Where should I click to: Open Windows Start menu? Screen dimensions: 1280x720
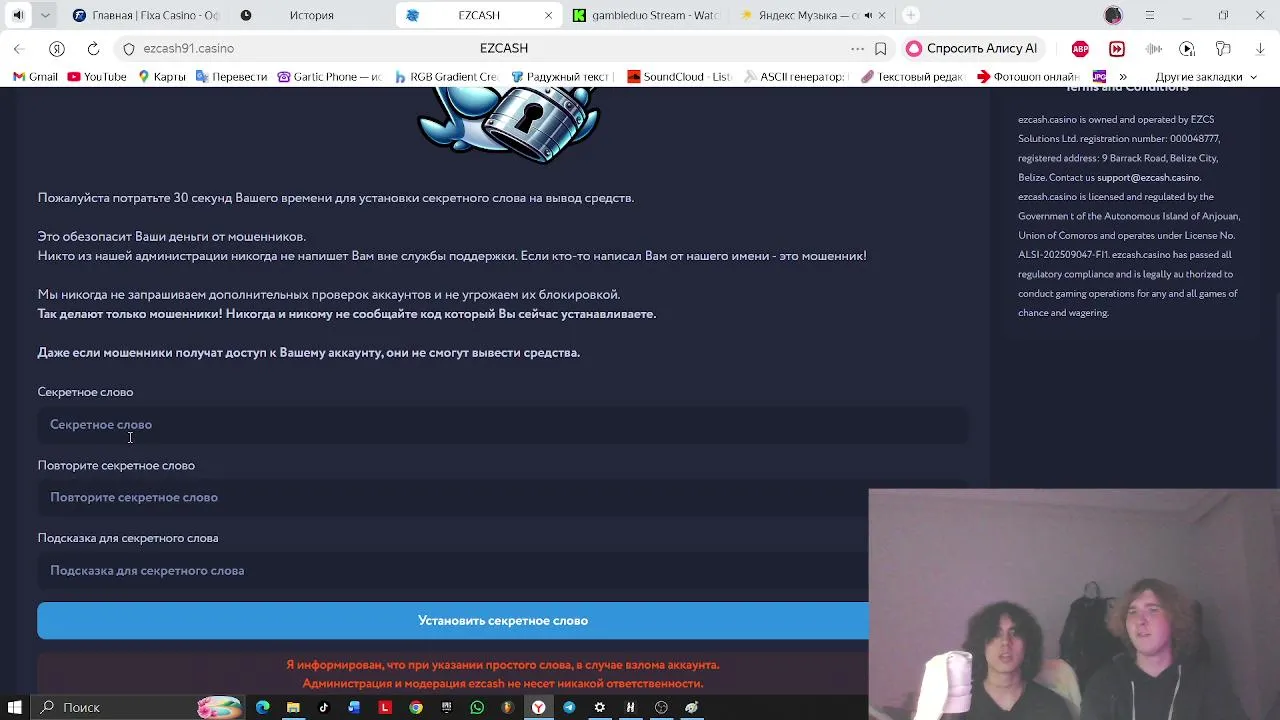15,707
